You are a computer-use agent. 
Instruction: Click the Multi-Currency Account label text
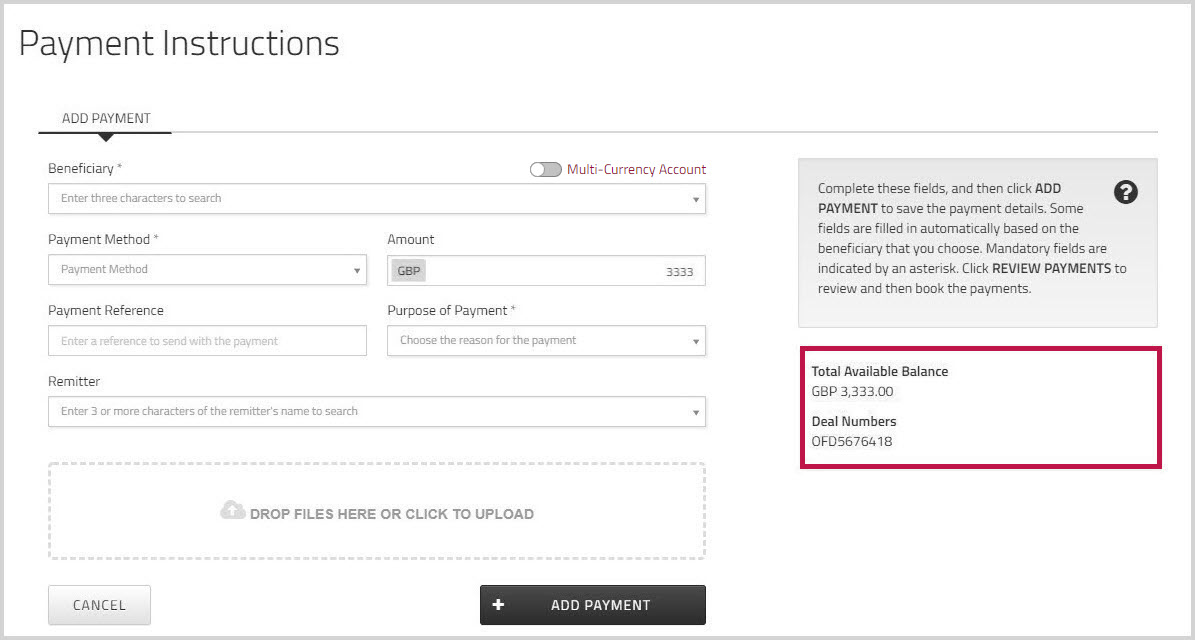[x=636, y=170]
